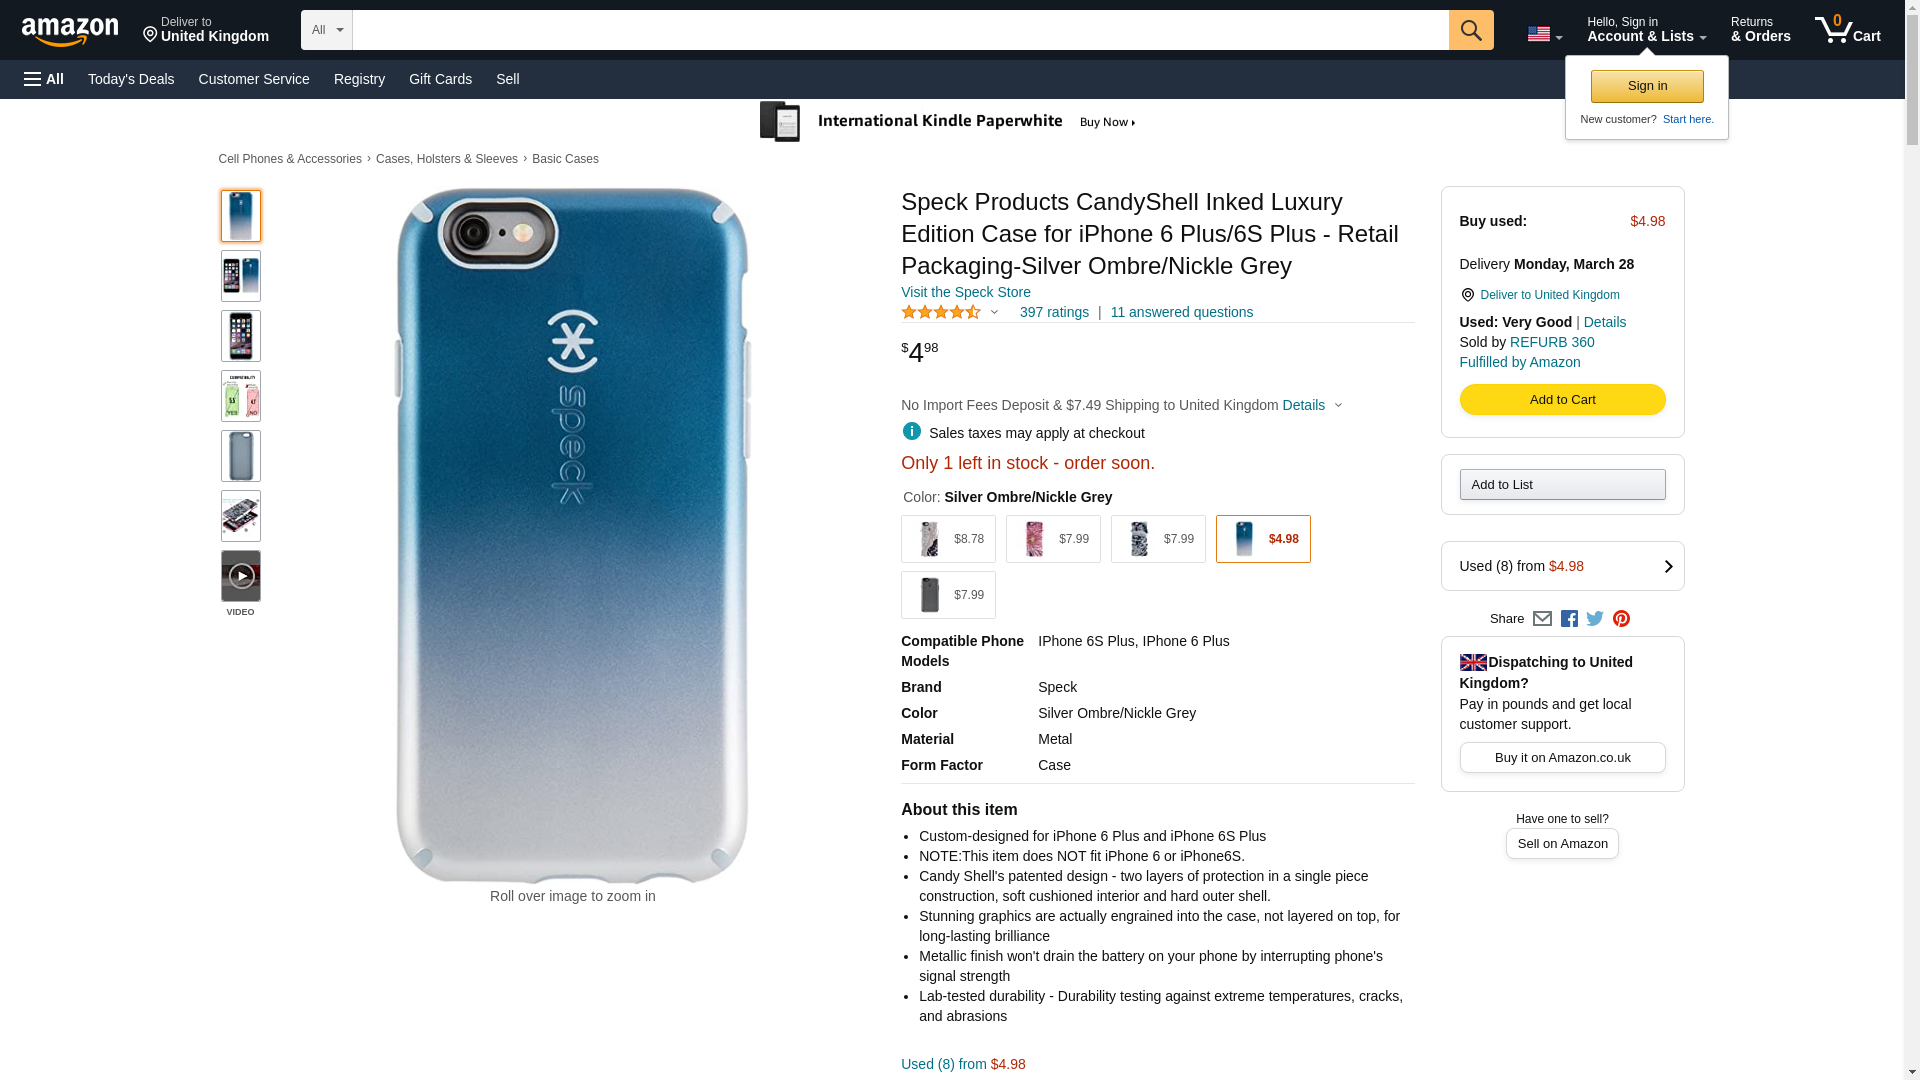Click the search magnifier button

(1470, 30)
